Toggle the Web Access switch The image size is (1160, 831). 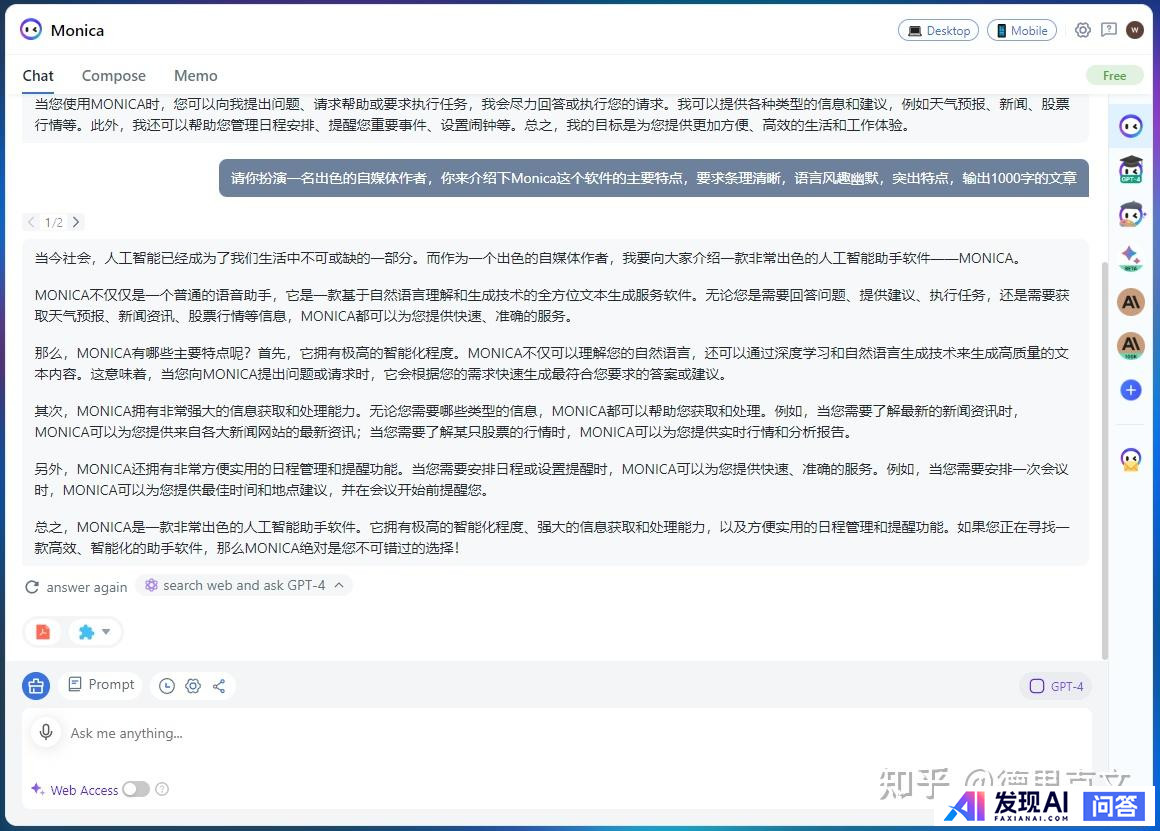[136, 789]
